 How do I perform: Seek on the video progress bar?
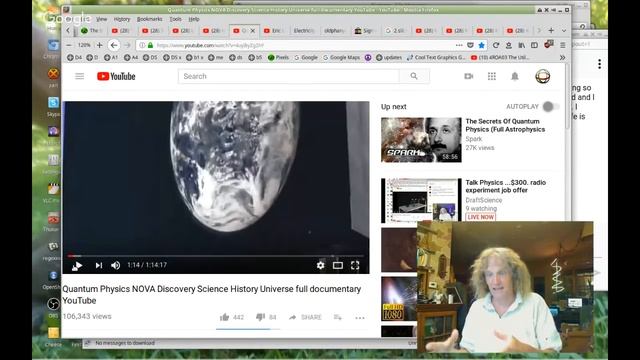pos(216,256)
